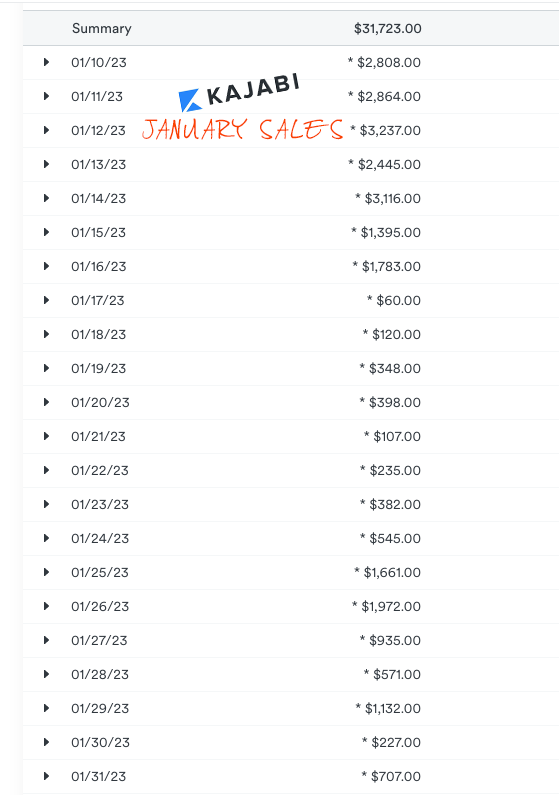Click the Summary header label
Viewport: 559px width, 795px height.
pyautogui.click(x=101, y=28)
